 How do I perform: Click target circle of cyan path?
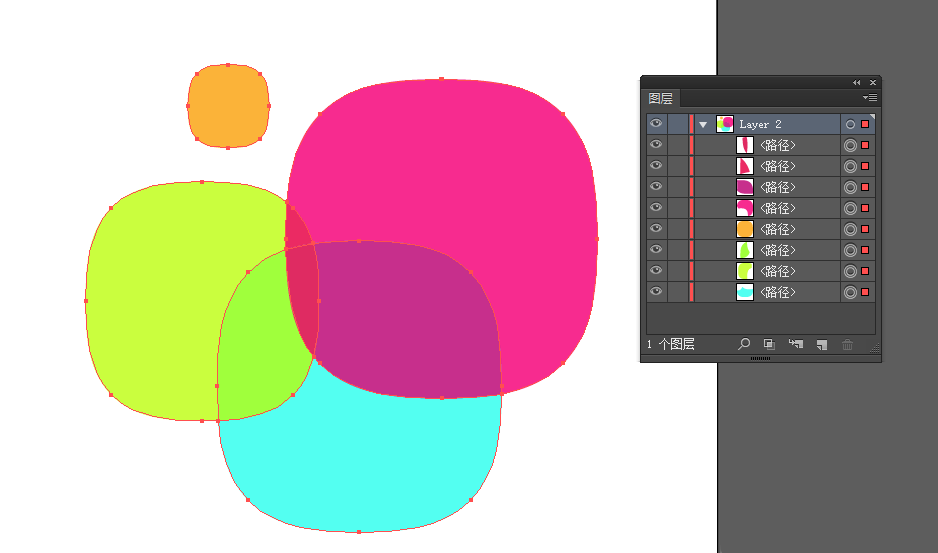850,292
